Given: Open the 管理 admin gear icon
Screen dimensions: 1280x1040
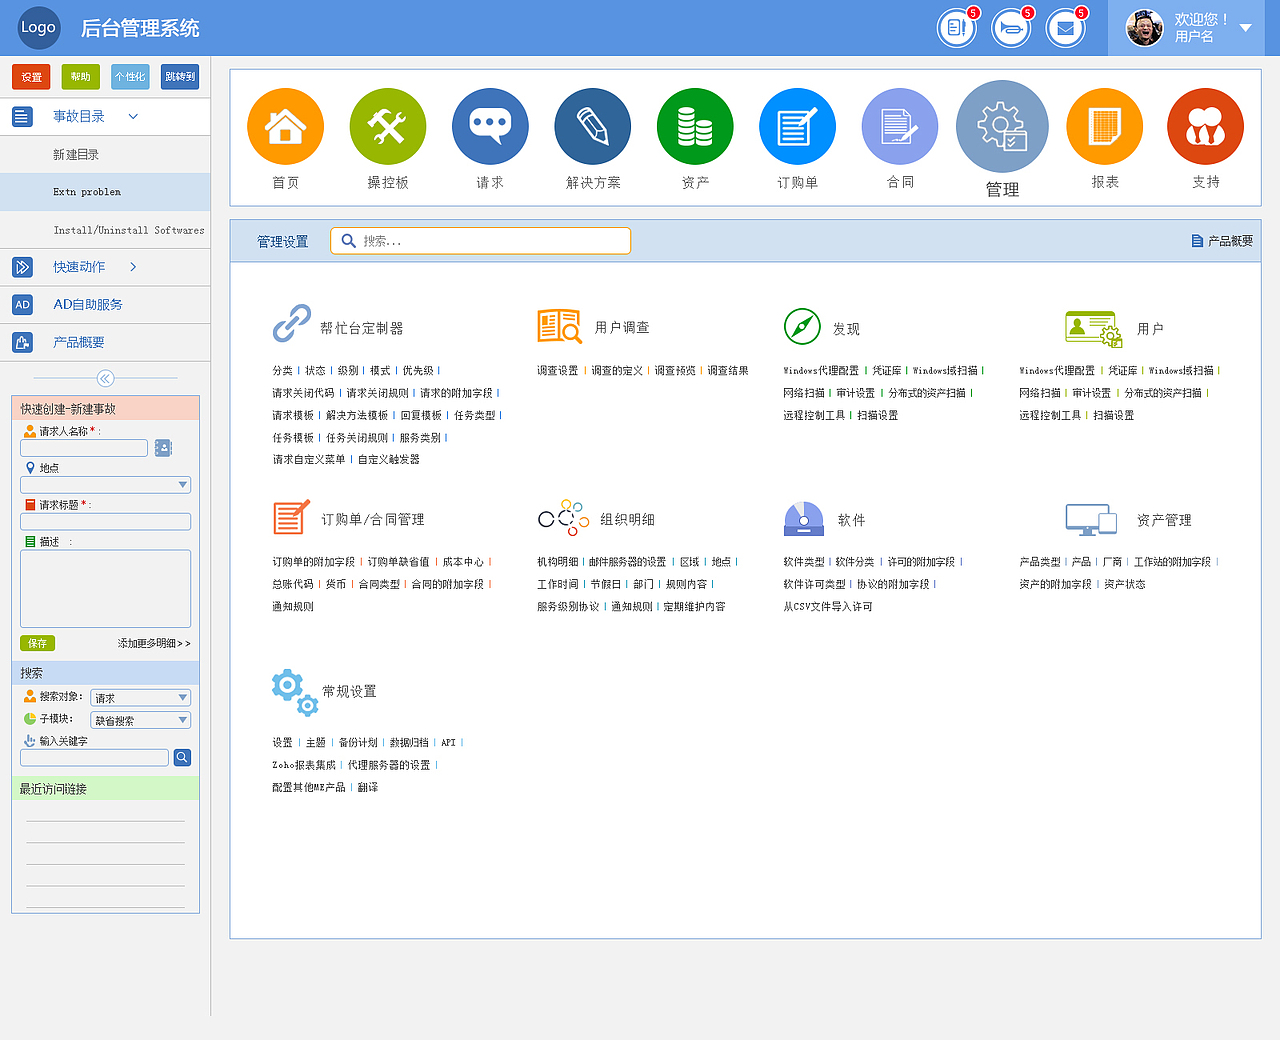Looking at the screenshot, I should [x=1002, y=126].
